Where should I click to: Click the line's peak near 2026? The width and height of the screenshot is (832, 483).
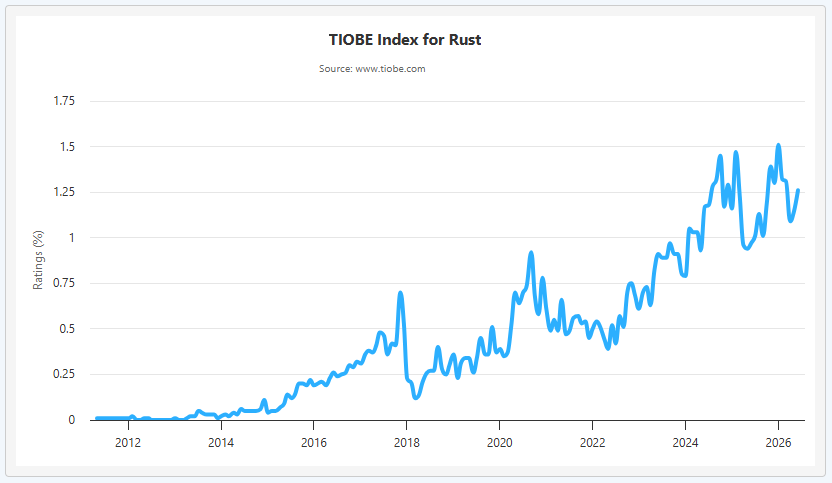point(778,145)
